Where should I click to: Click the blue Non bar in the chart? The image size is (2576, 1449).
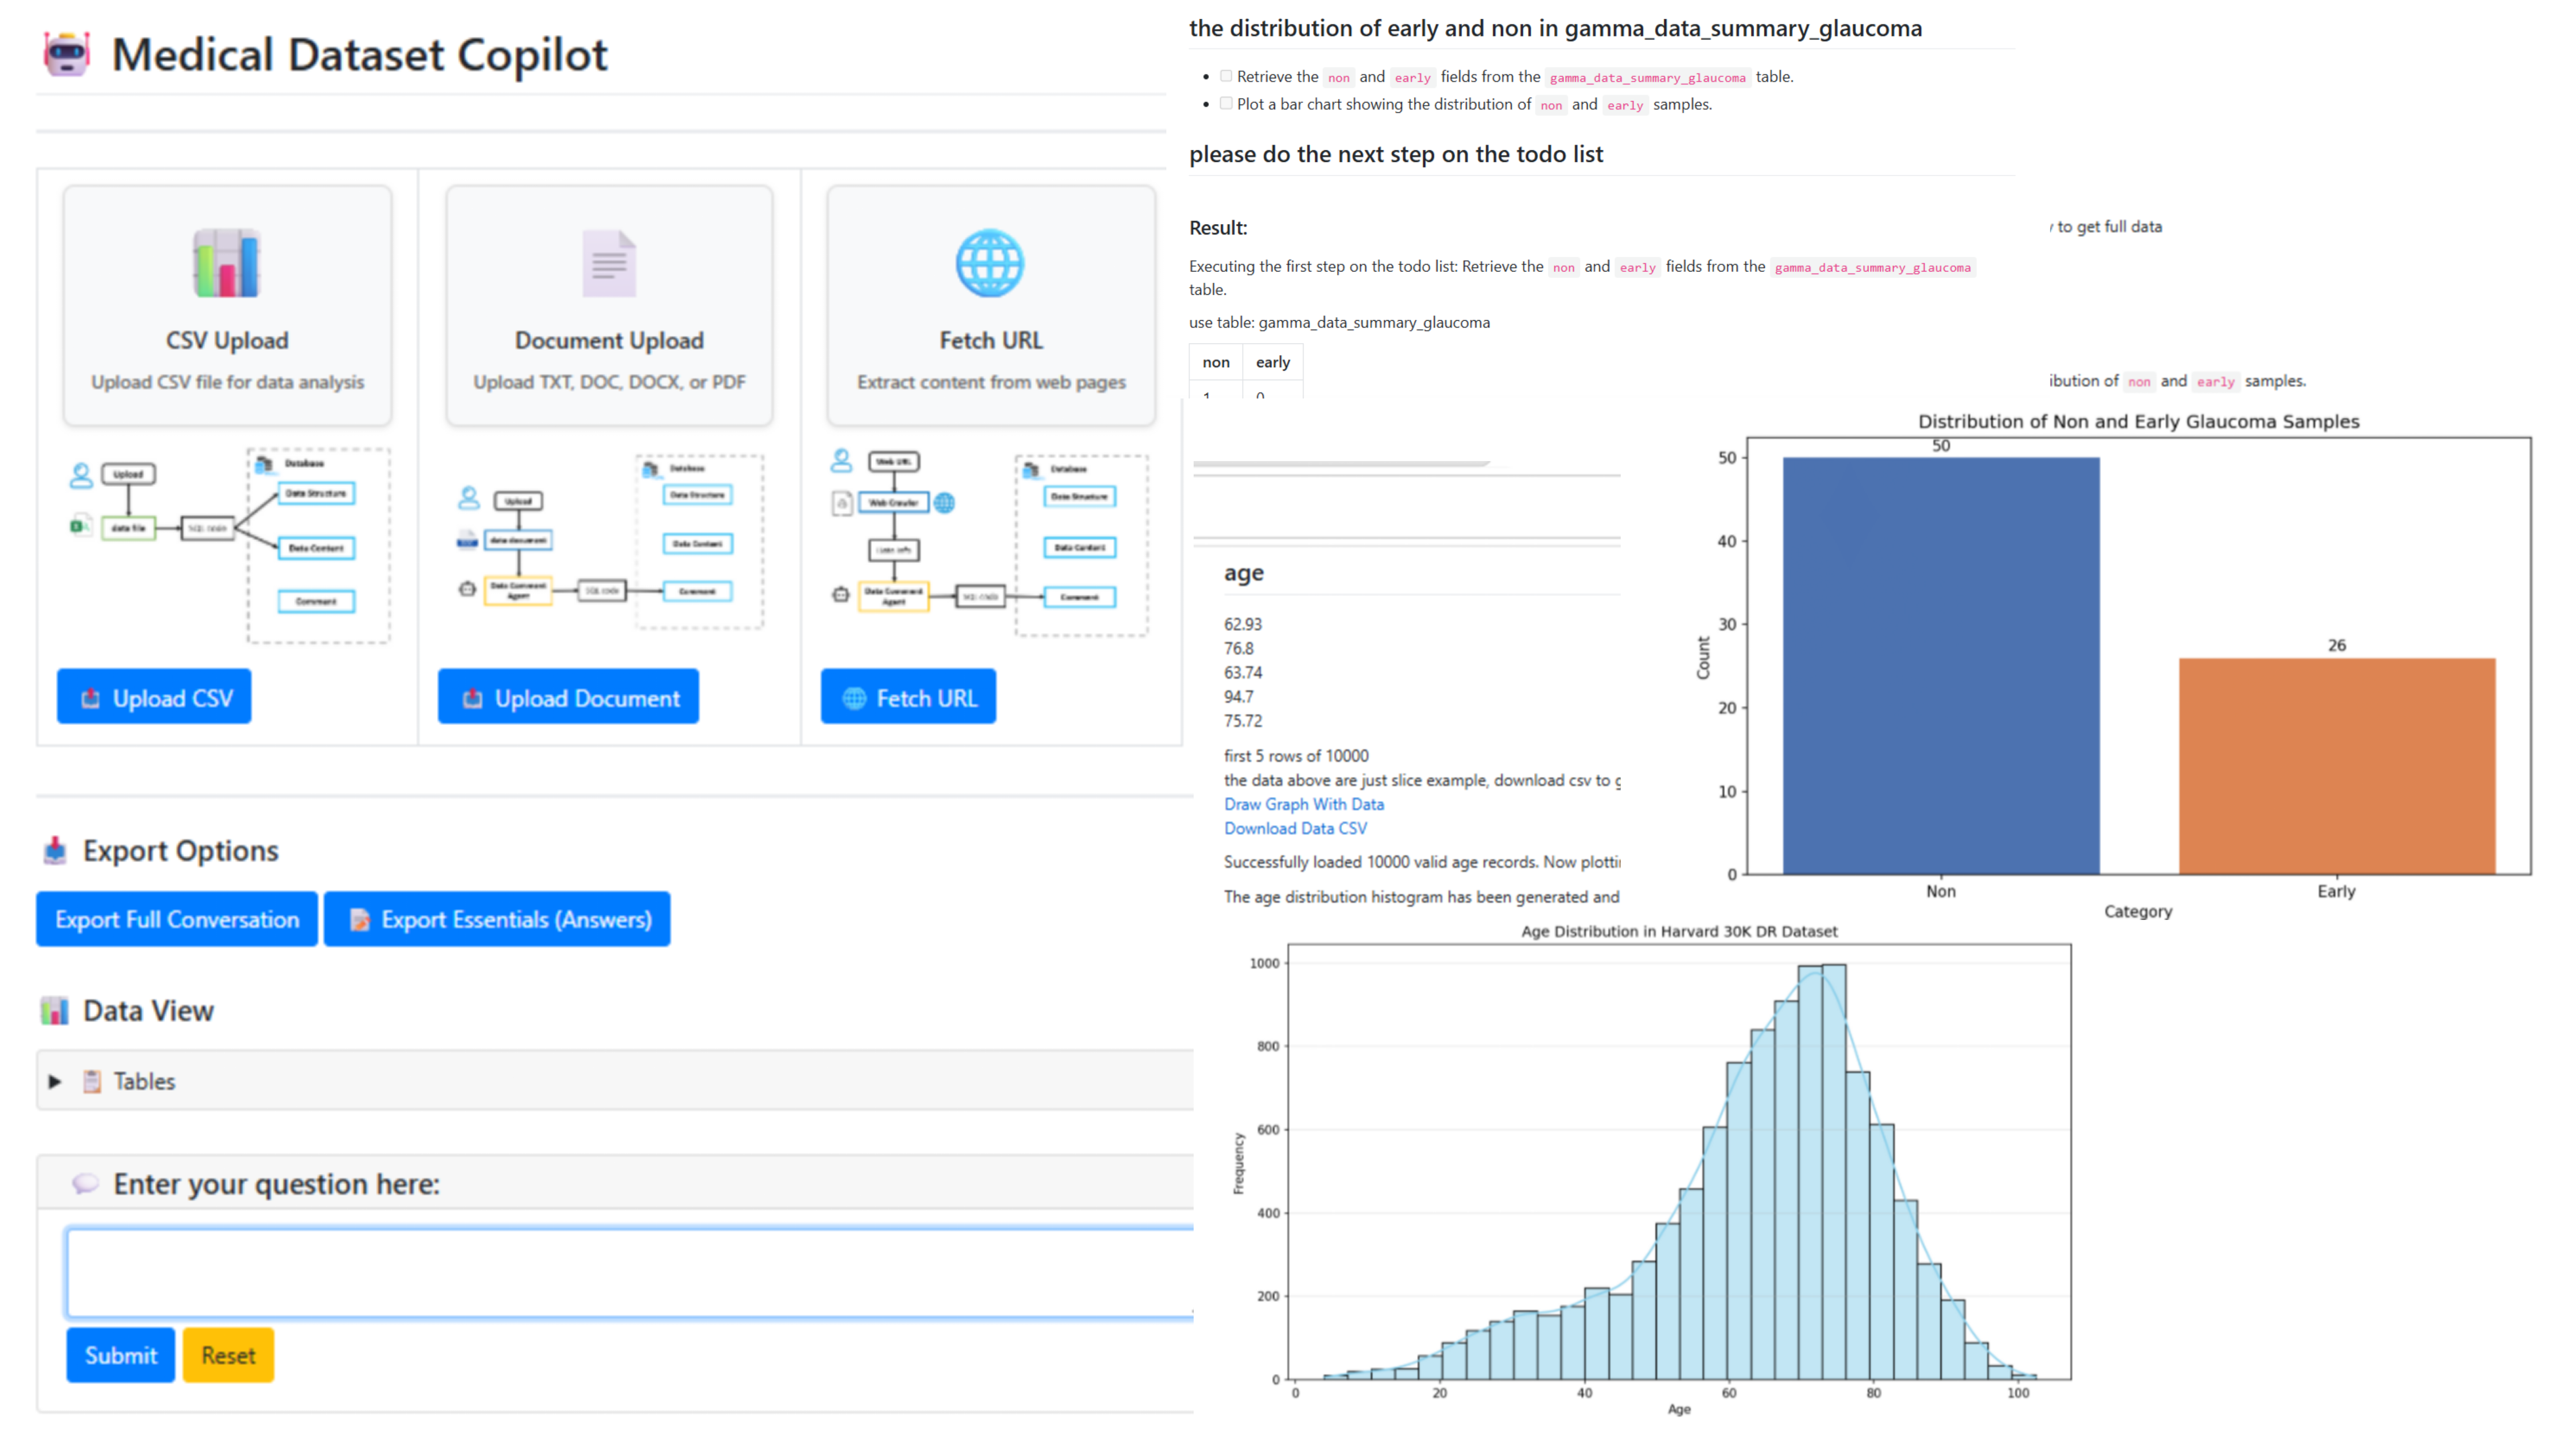pyautogui.click(x=1941, y=666)
